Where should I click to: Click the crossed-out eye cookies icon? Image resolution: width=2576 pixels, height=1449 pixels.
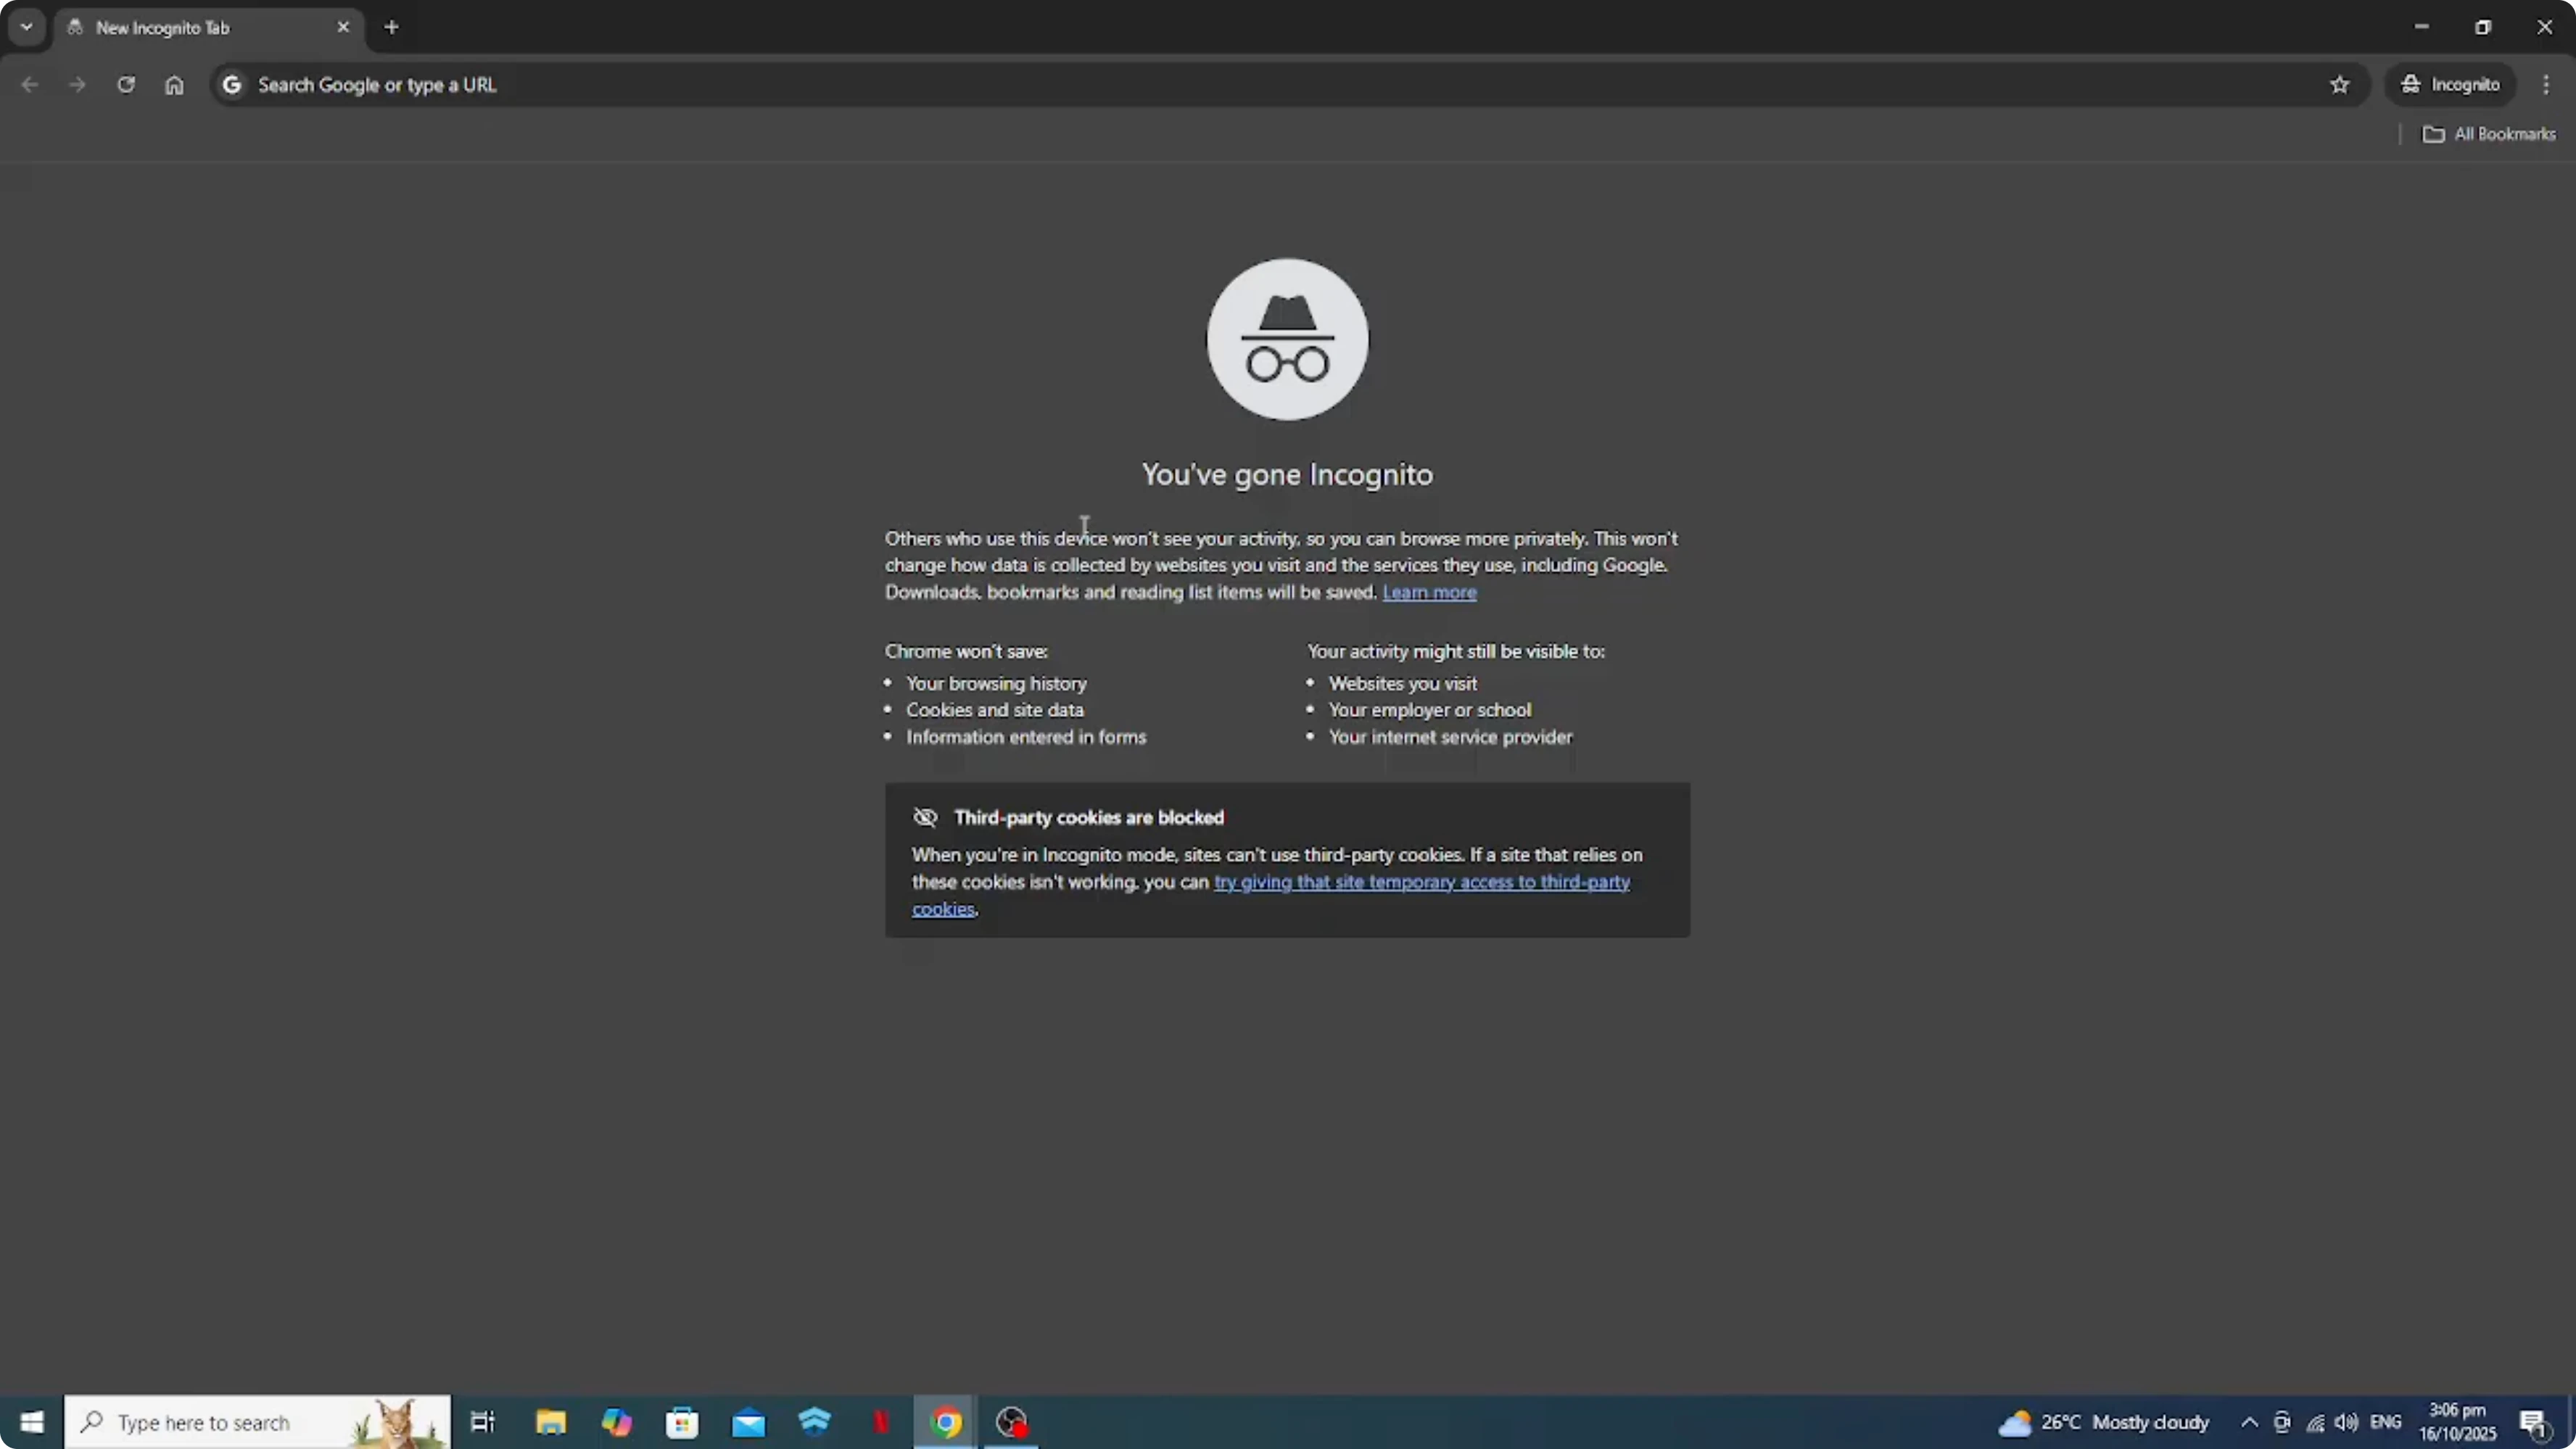925,818
